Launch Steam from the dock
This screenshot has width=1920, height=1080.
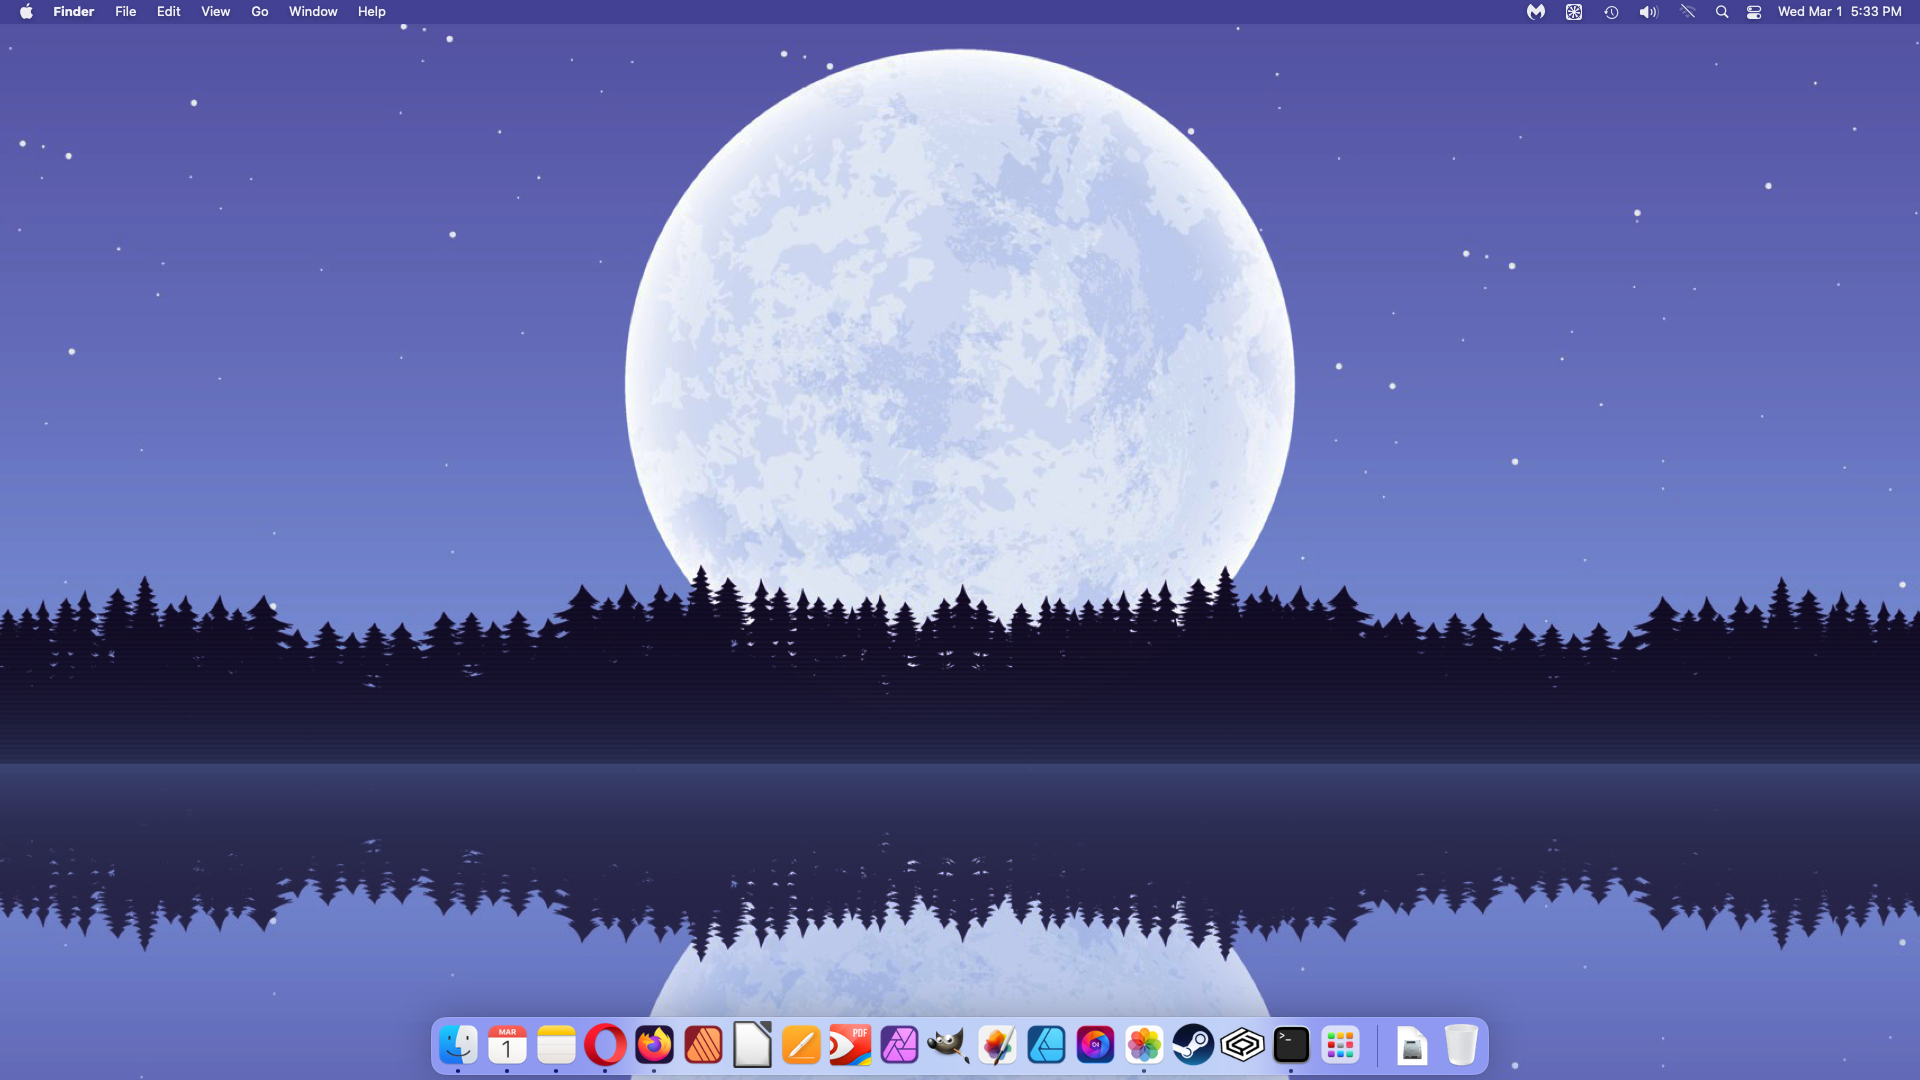[x=1193, y=1046]
